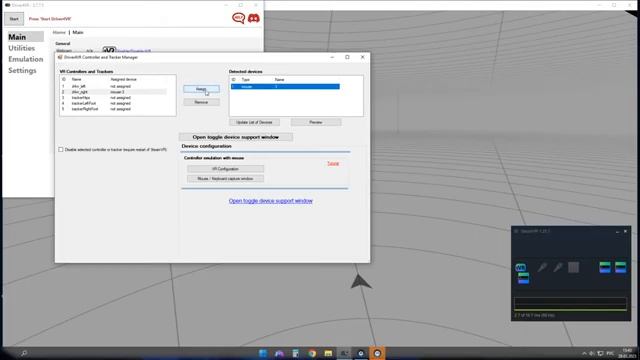The height and width of the screenshot is (360, 640).
Task: Click the Home breadcrumb link
Action: click(59, 32)
